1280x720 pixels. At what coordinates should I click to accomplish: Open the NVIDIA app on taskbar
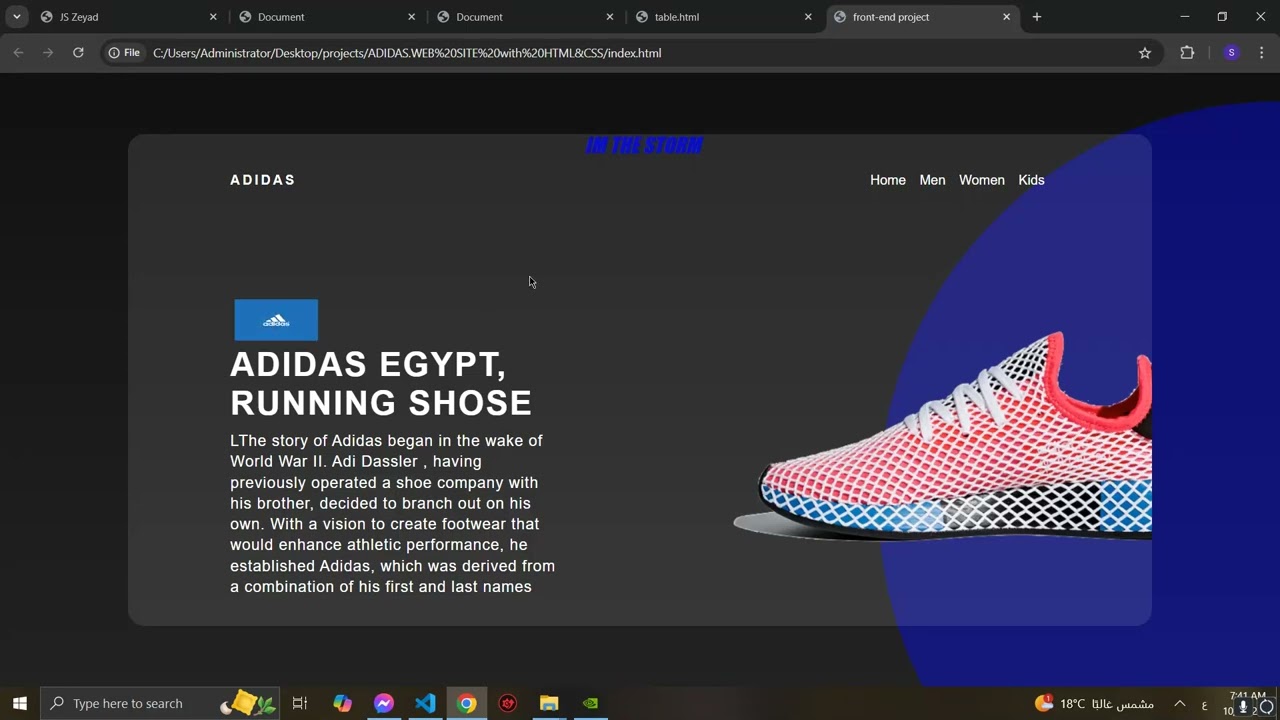coord(591,703)
